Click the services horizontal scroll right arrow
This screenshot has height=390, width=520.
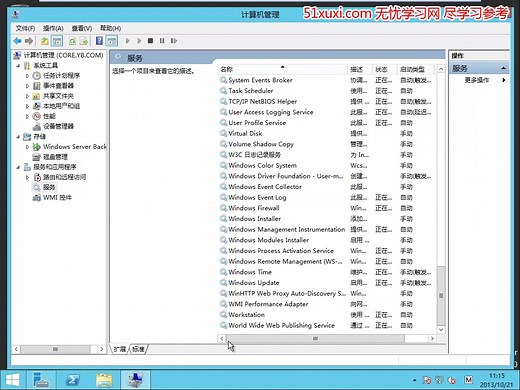432,338
